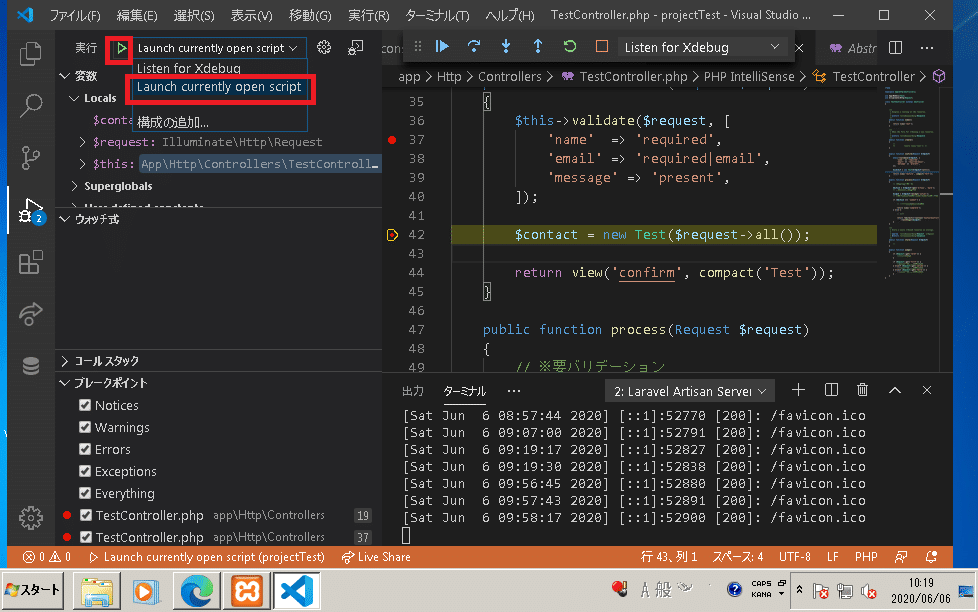
Task: Stop the debug session
Action: point(601,47)
